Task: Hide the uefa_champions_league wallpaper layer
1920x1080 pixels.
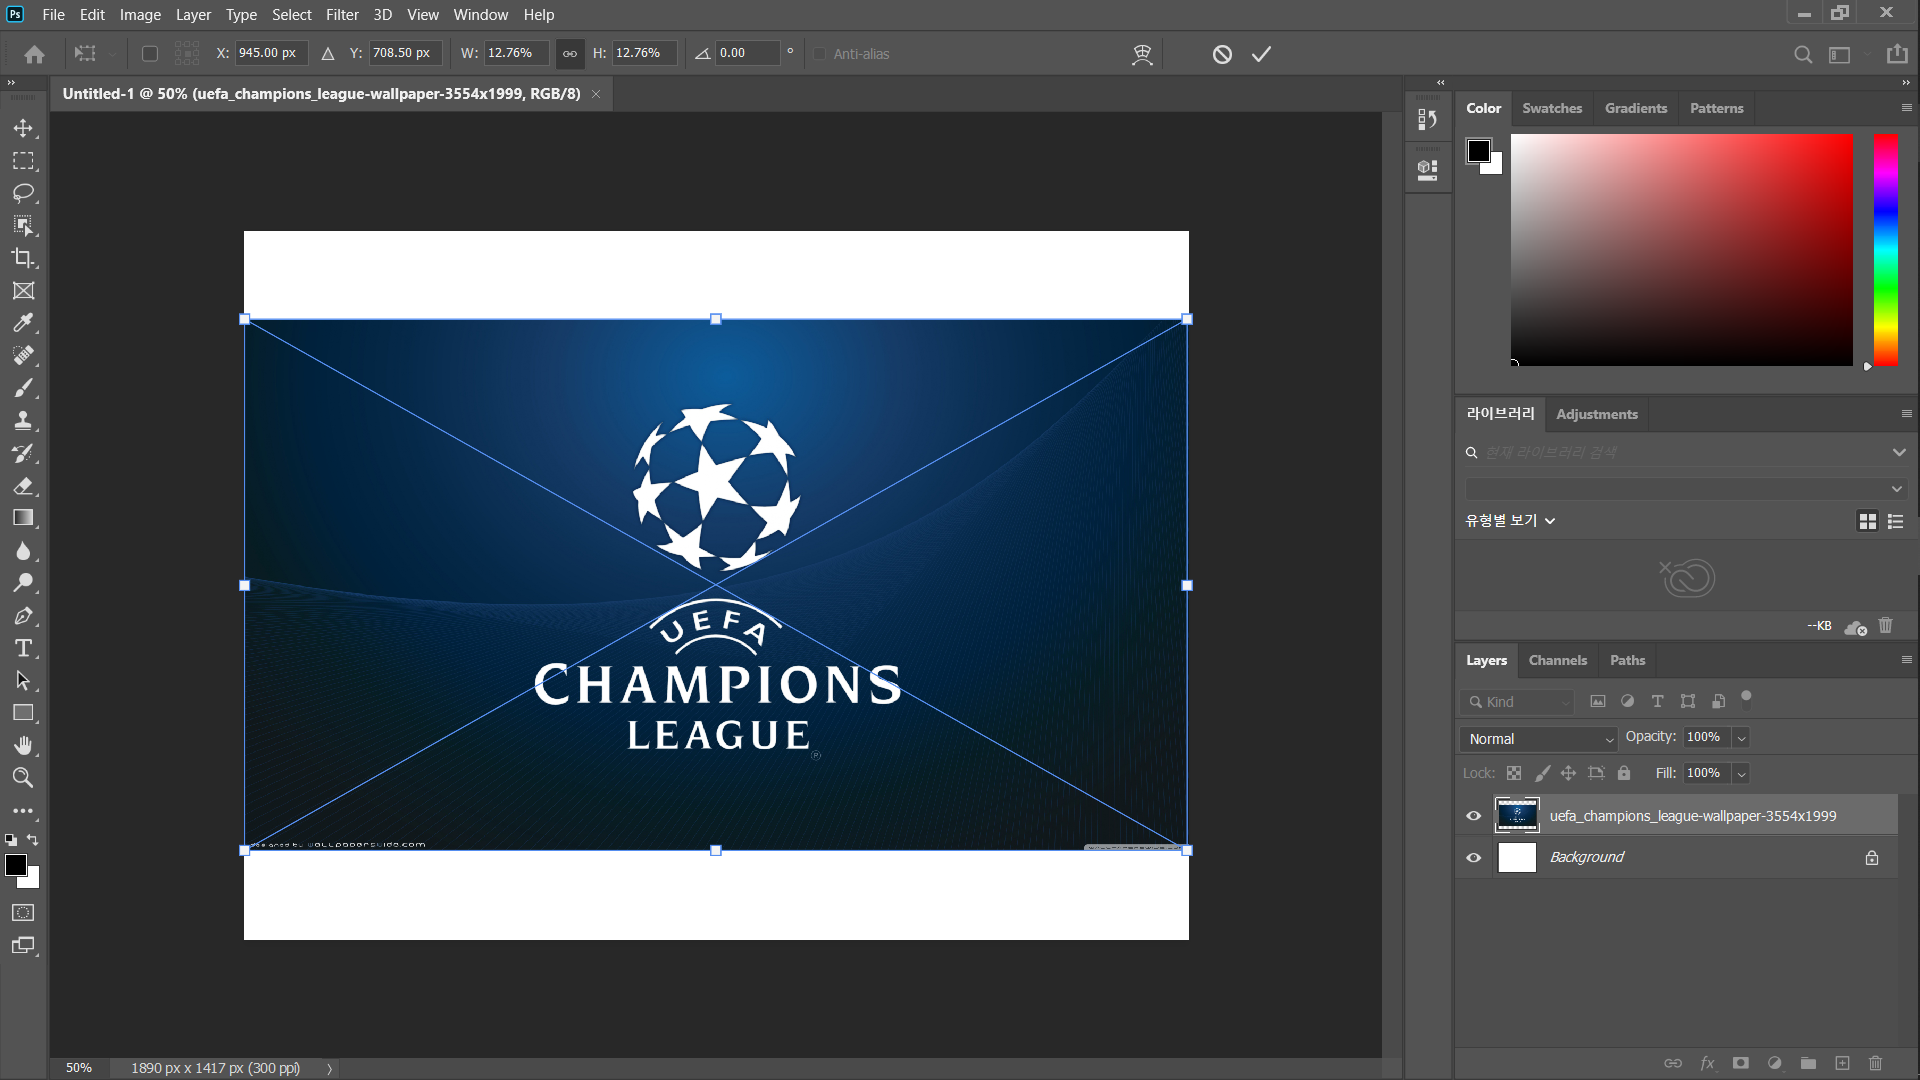Action: (x=1473, y=816)
